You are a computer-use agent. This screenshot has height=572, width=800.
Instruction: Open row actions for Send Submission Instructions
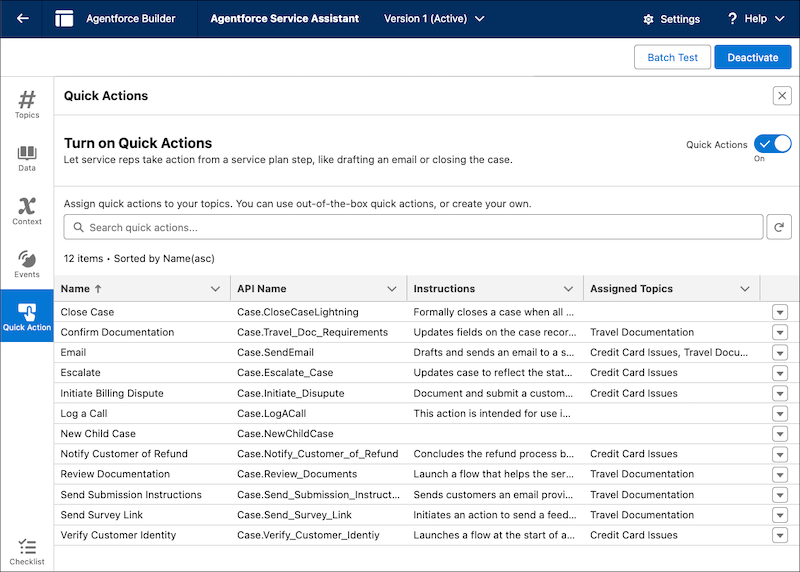pyautogui.click(x=780, y=494)
